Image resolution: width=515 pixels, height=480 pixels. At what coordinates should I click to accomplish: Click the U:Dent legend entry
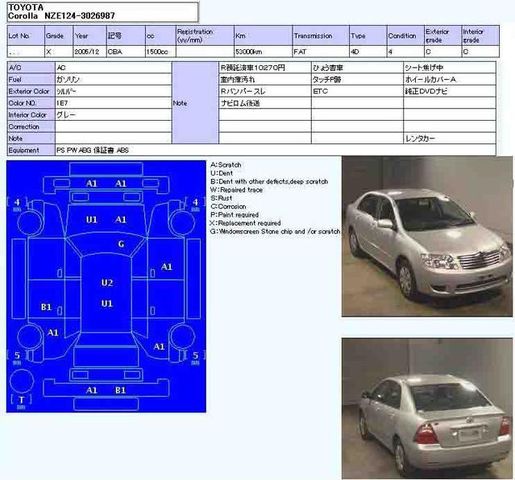coord(222,173)
